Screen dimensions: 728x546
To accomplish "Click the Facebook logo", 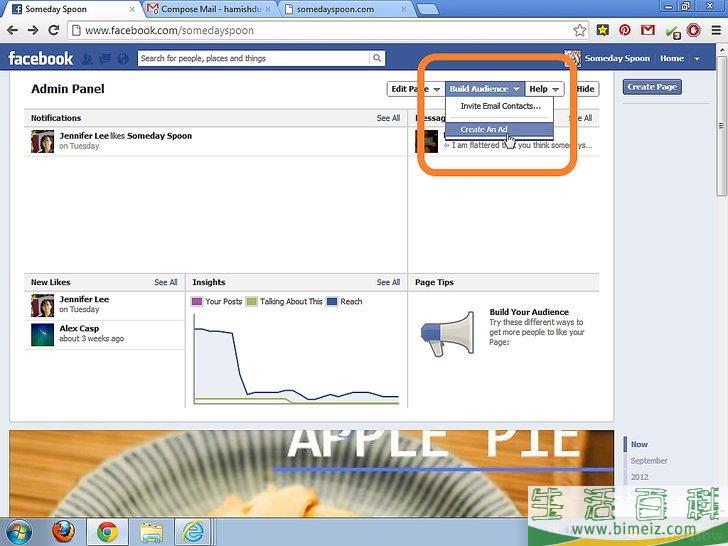I will click(41, 58).
